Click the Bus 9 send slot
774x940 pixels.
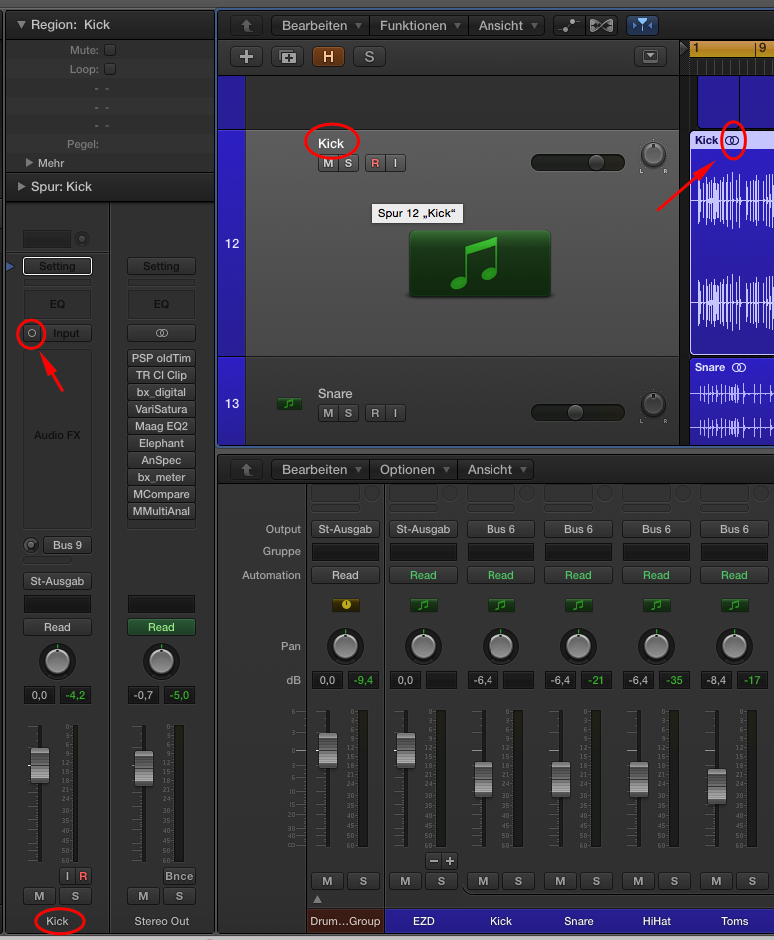pos(67,545)
